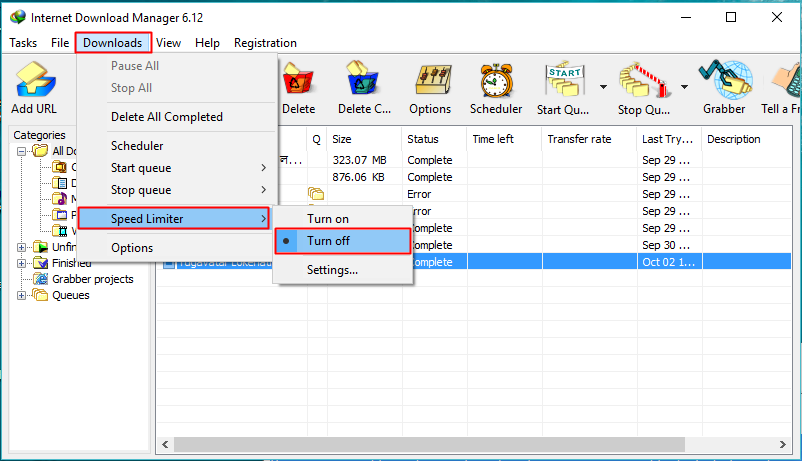Open the Registration menu
Viewport: 802px width, 461px height.
click(265, 43)
